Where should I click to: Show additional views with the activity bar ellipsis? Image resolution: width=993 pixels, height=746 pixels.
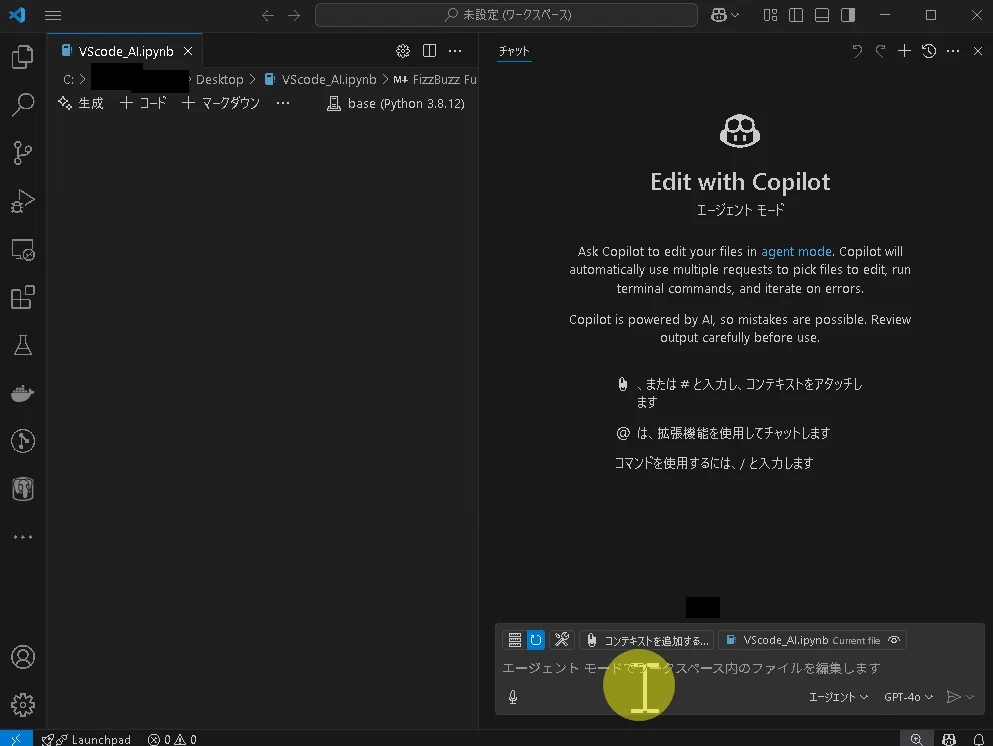23,537
